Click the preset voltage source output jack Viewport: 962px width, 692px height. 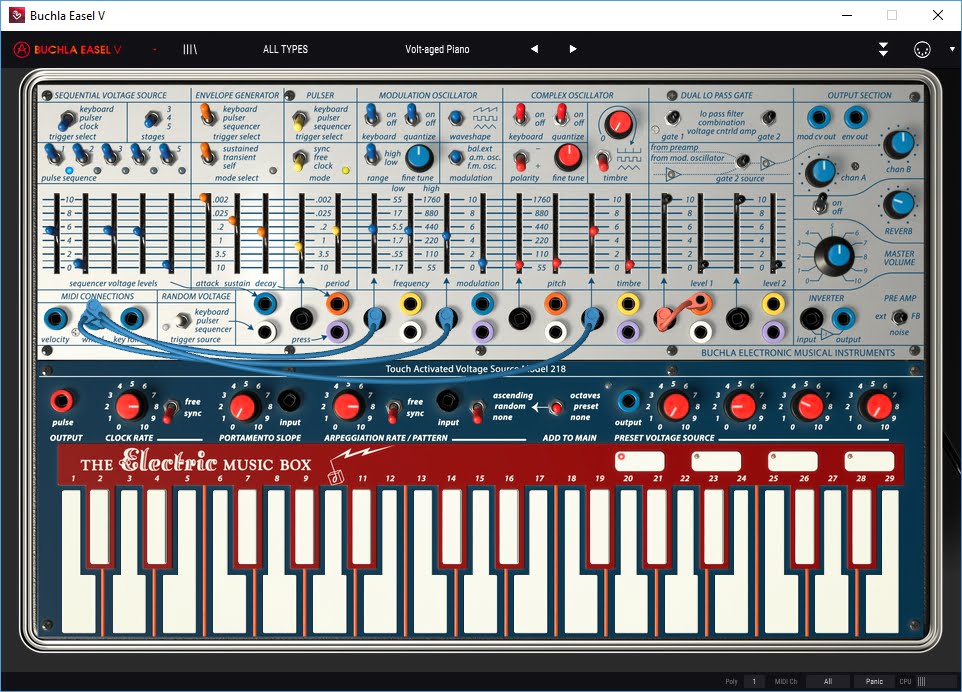pos(628,401)
